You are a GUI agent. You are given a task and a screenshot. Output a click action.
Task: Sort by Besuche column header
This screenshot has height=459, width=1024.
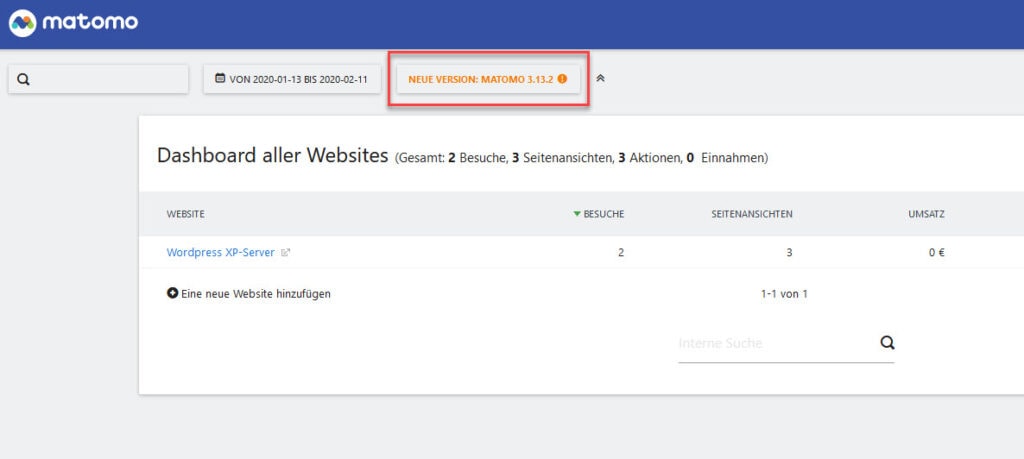point(603,214)
